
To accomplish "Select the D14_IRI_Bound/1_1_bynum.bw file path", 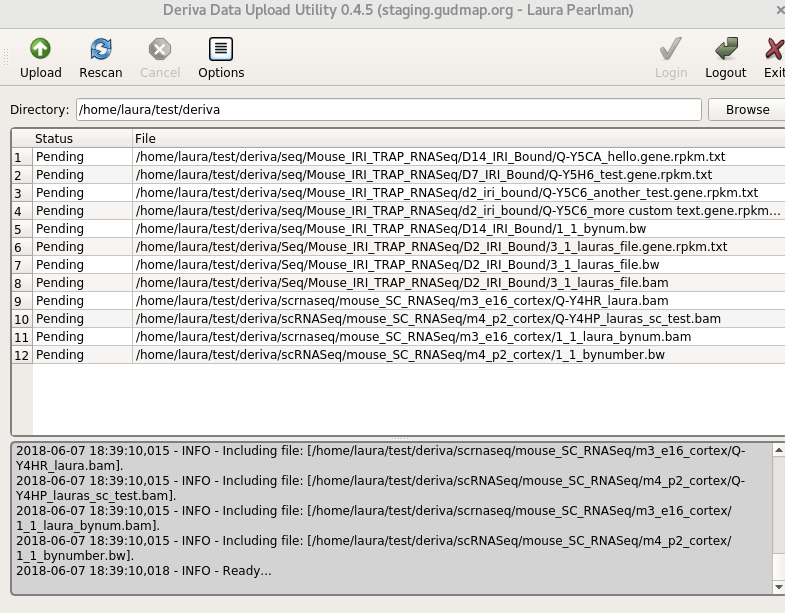I will point(390,229).
